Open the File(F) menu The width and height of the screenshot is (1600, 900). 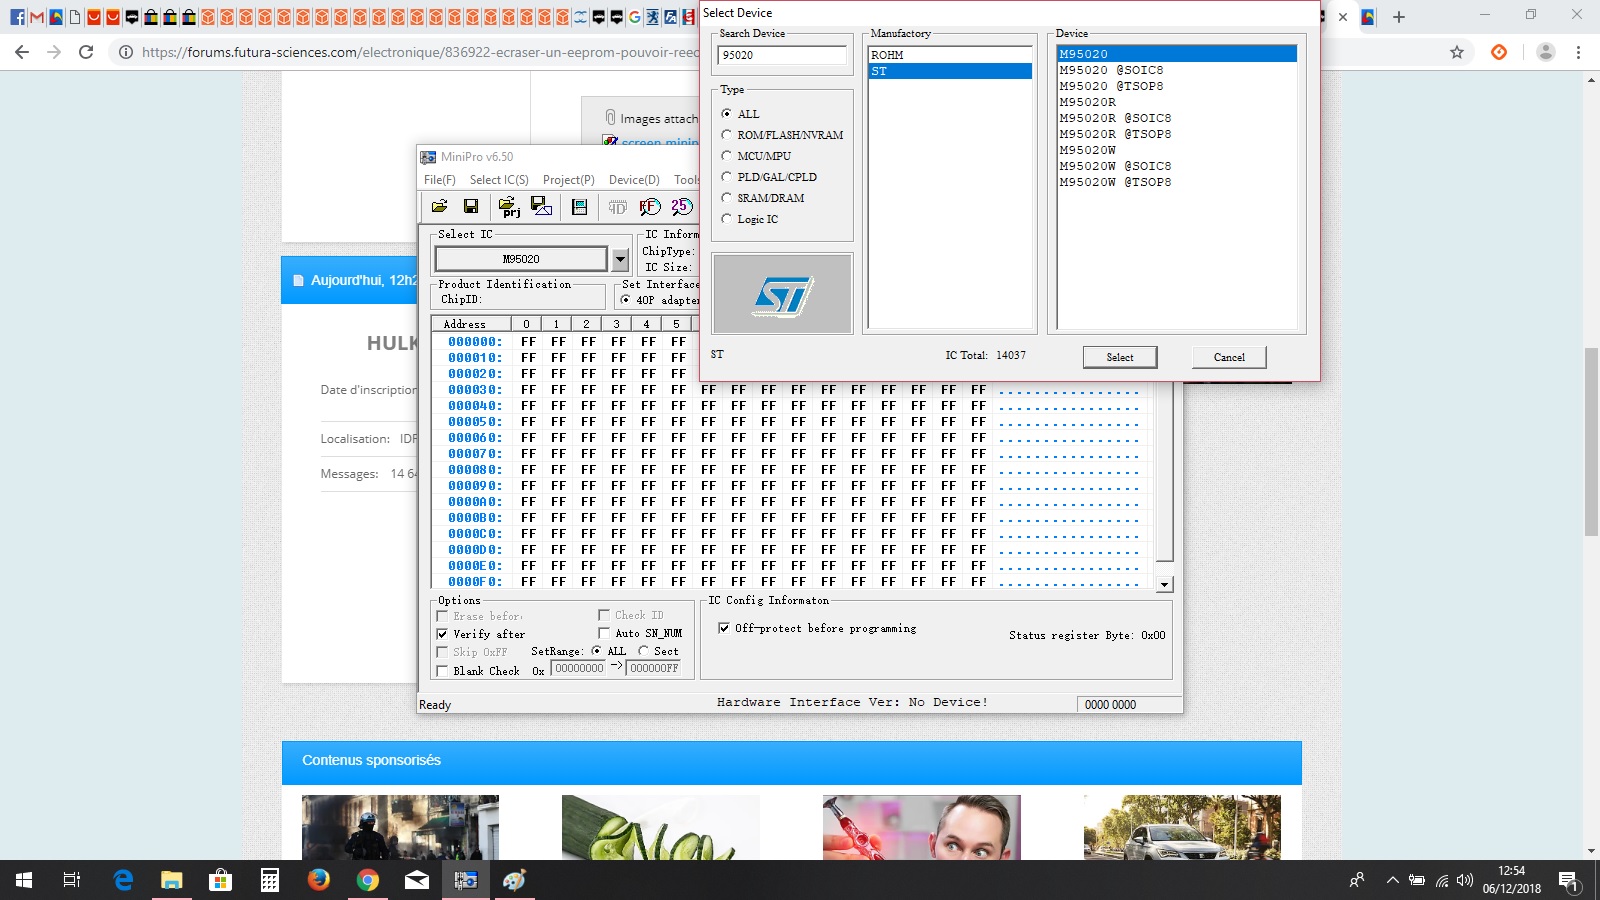click(439, 180)
